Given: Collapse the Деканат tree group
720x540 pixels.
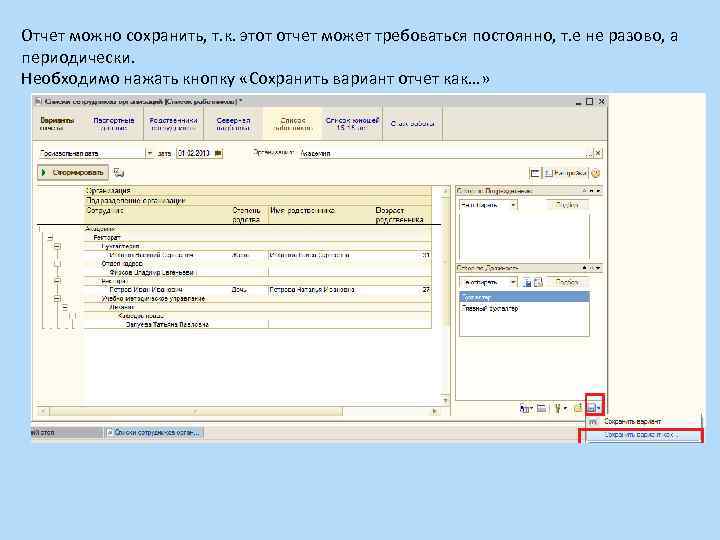Looking at the screenshot, I should [65, 307].
